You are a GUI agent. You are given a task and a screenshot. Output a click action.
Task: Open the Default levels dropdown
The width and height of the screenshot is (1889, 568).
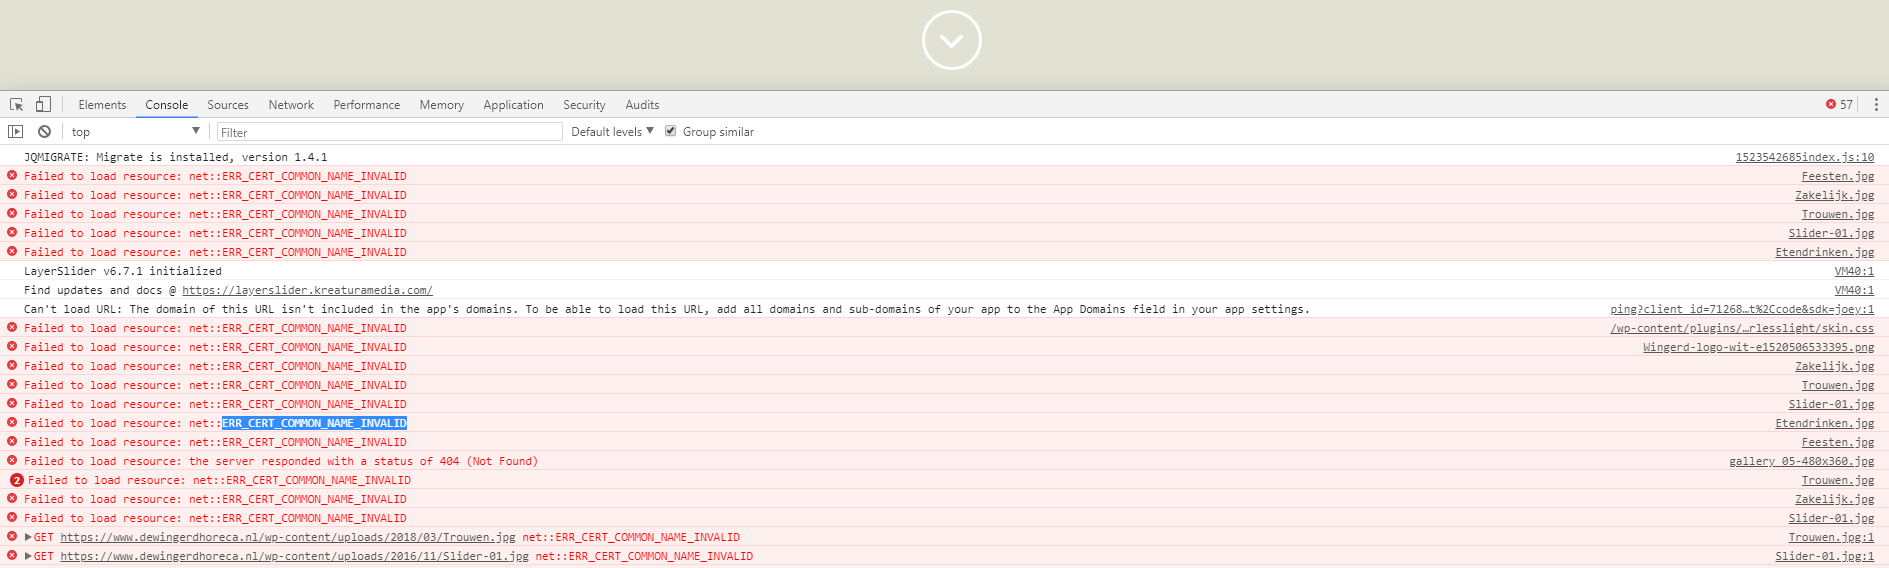pyautogui.click(x=612, y=132)
